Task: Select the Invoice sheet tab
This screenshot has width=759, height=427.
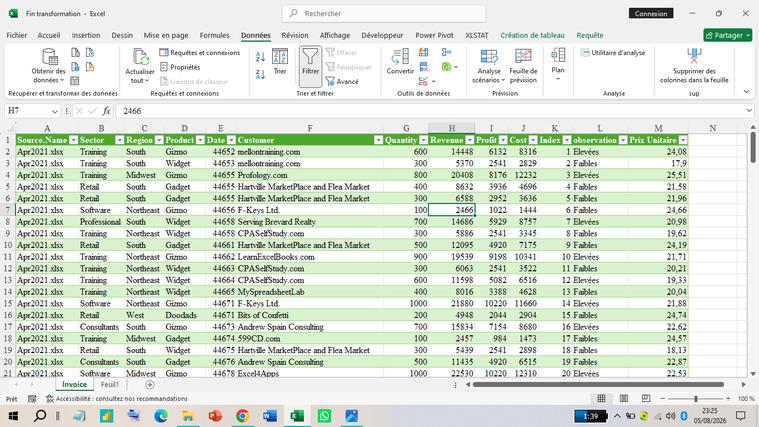Action: [75, 384]
